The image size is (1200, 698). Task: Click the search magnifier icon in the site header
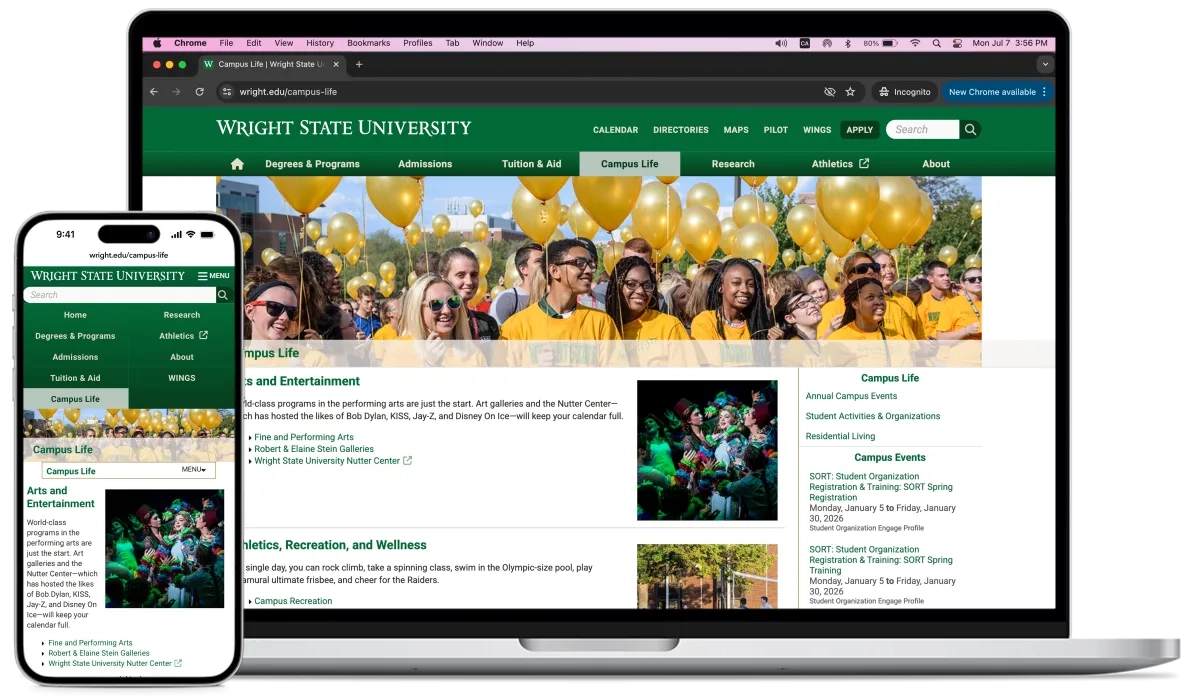click(x=969, y=129)
